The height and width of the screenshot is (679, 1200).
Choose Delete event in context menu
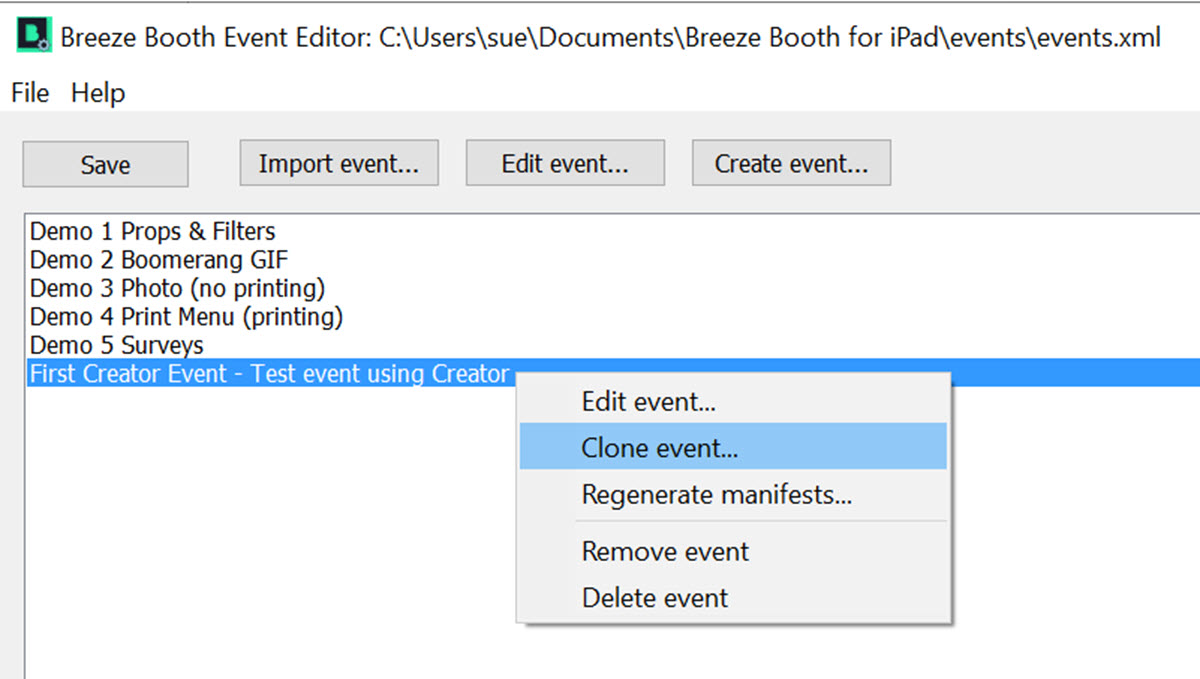[733, 598]
